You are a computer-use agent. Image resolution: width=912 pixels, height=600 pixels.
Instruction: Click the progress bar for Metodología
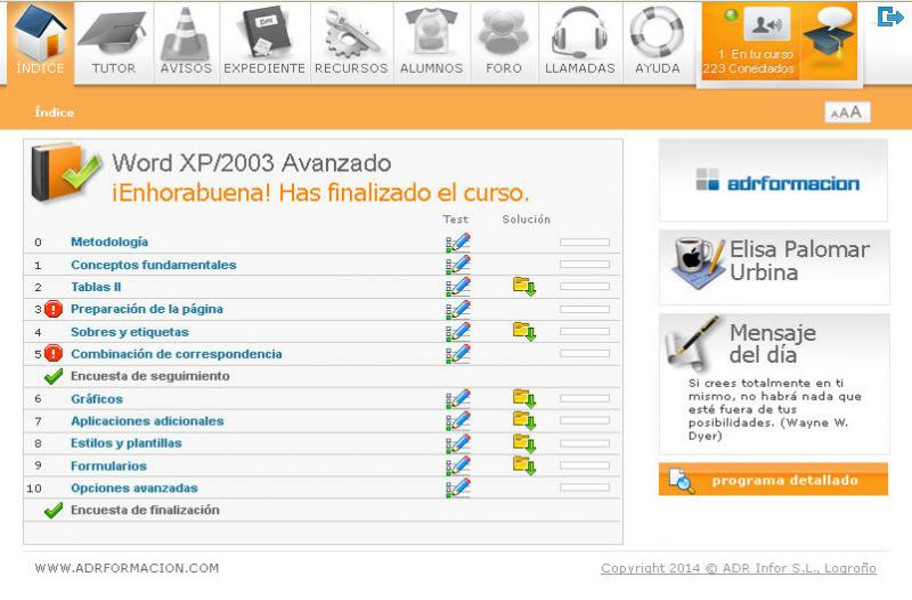(584, 242)
